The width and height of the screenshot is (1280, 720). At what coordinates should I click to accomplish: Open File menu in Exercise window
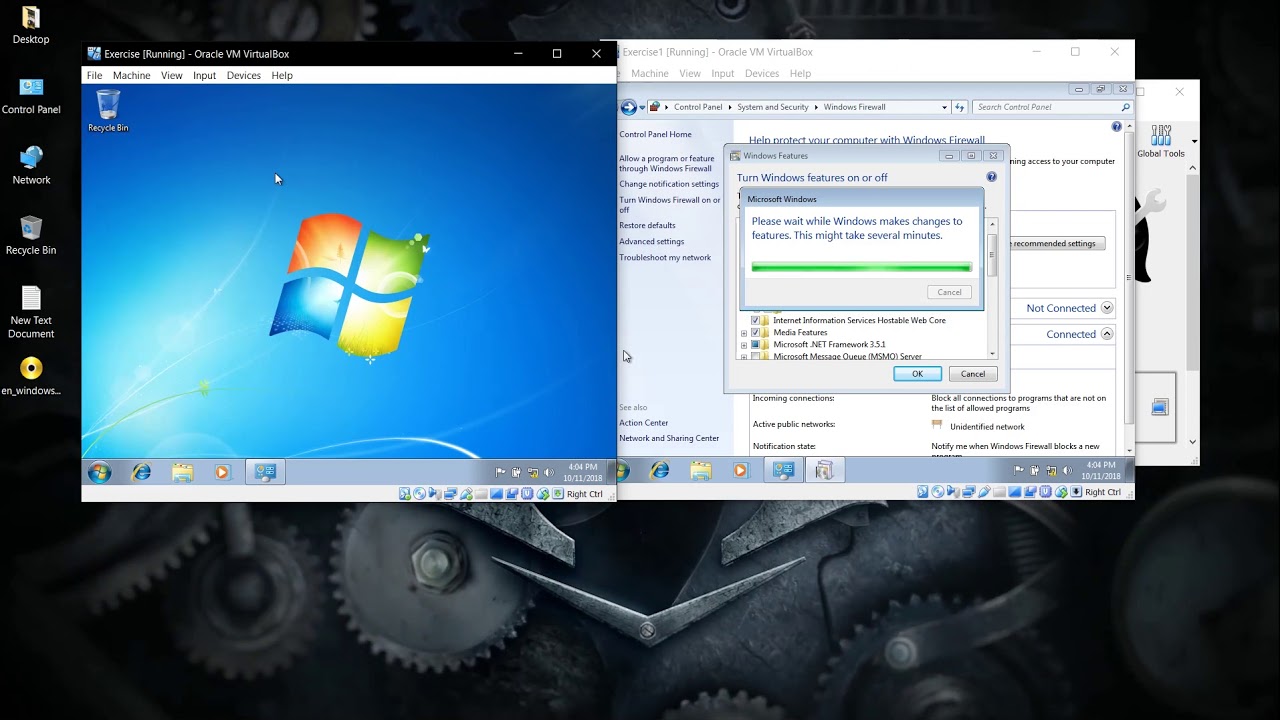click(x=94, y=75)
